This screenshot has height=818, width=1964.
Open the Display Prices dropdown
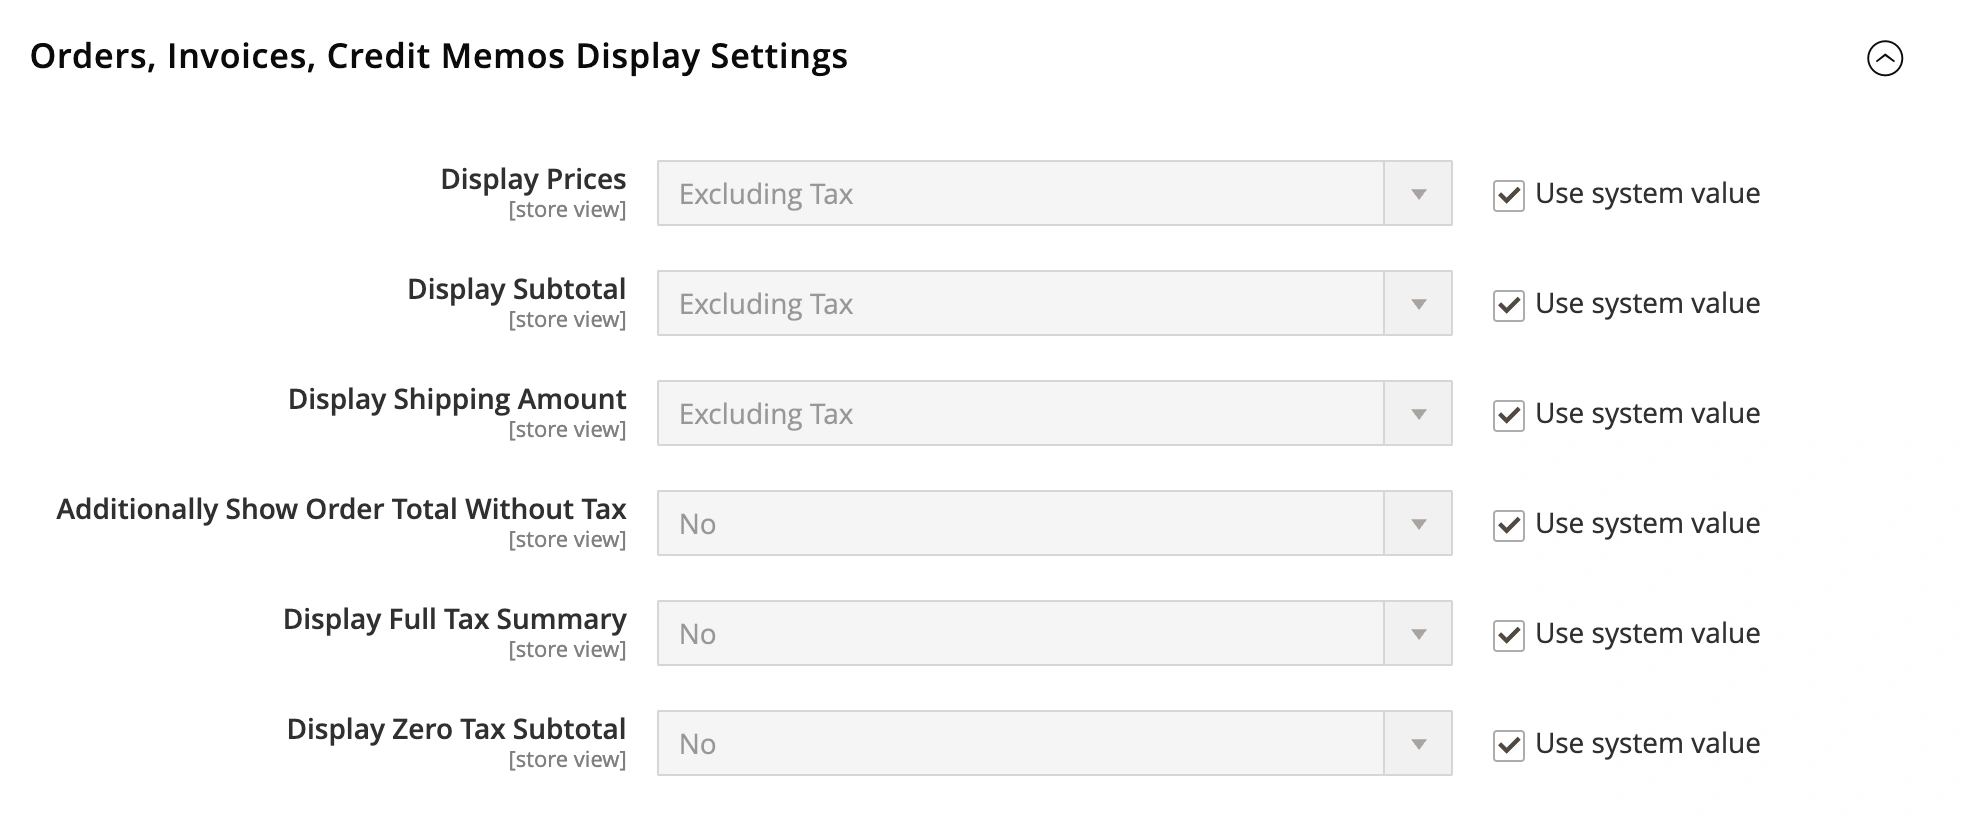tap(1054, 193)
